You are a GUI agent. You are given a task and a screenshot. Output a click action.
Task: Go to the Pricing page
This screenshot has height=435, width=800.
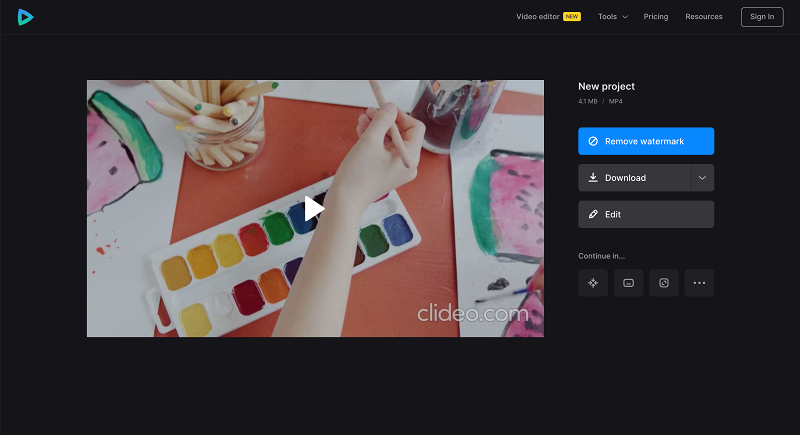click(x=656, y=17)
